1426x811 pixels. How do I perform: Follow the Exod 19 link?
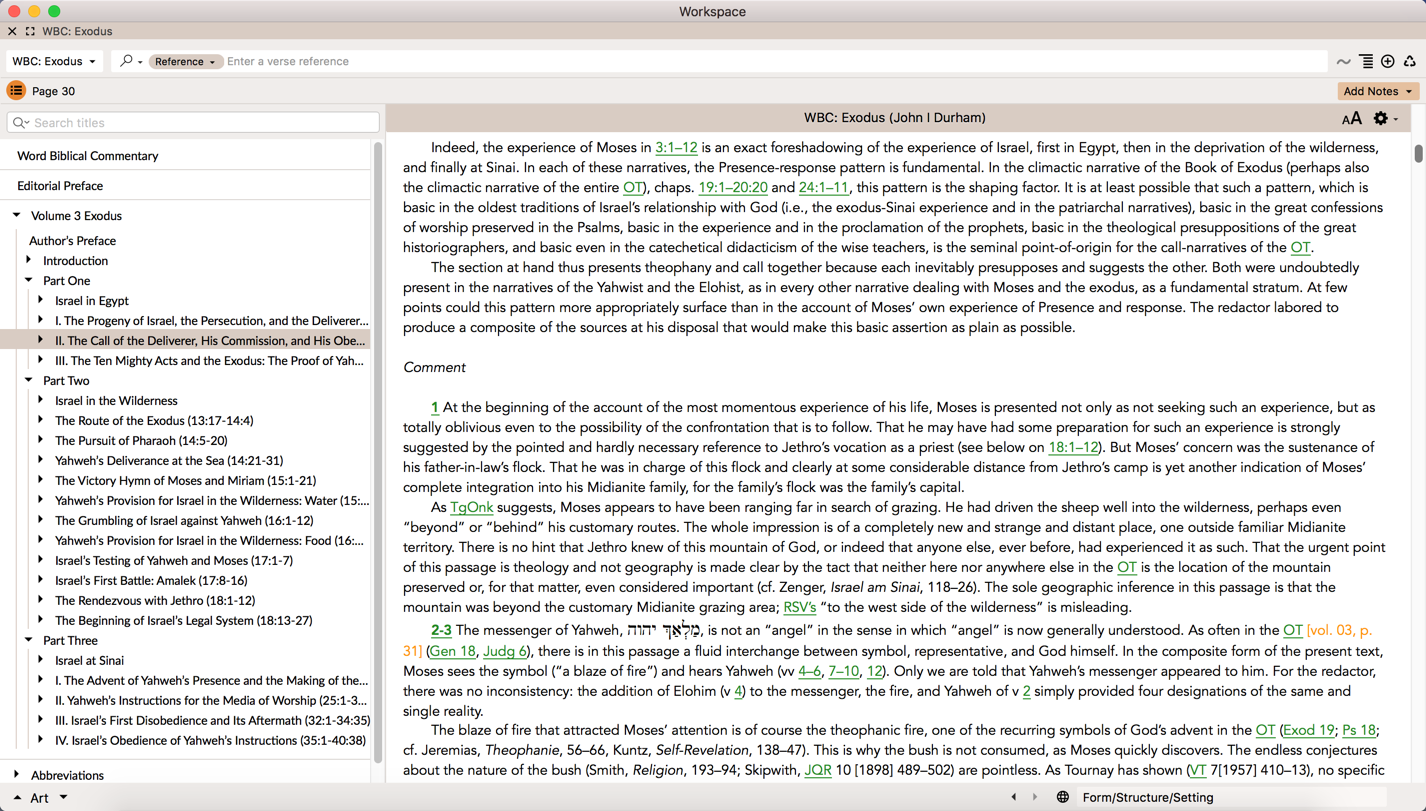point(1309,731)
